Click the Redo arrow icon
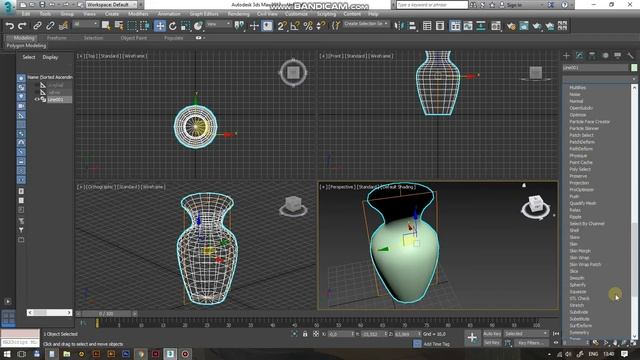This screenshot has width=640, height=360. pos(22,26)
